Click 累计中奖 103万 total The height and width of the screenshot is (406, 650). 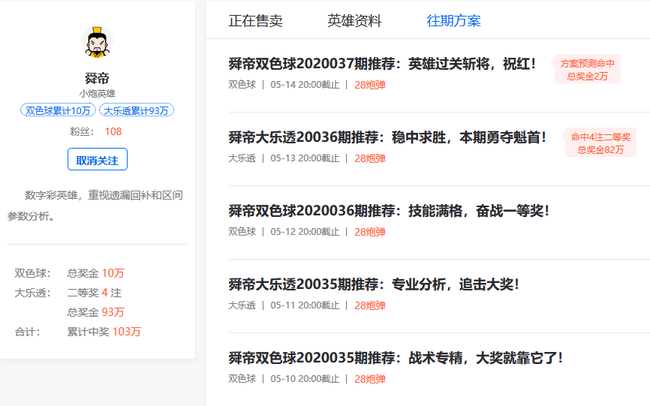[104, 332]
